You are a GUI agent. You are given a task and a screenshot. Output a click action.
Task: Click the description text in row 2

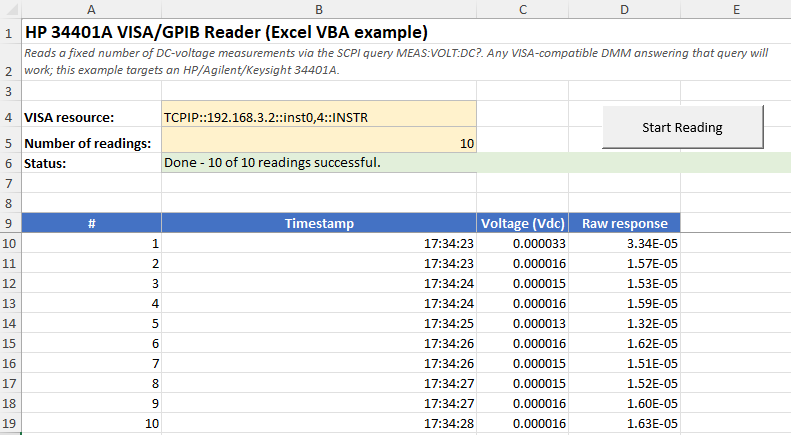tap(396, 62)
